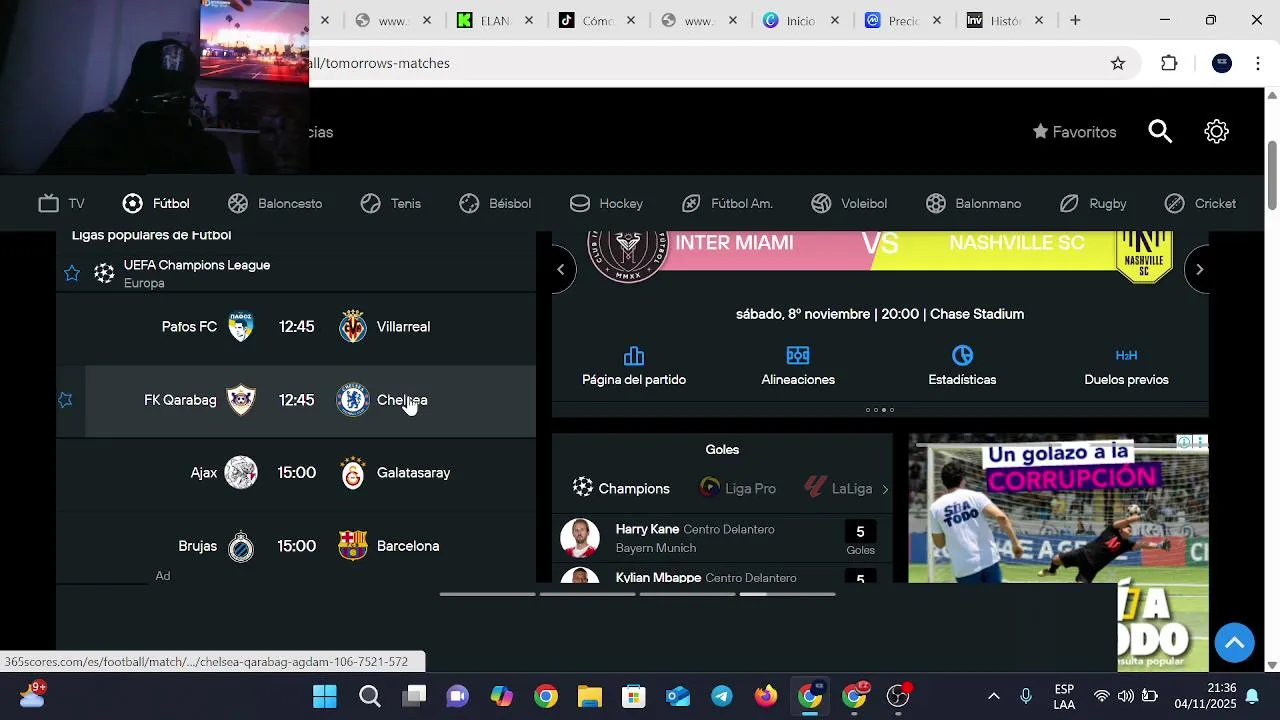This screenshot has width=1280, height=720.
Task: Select Fútbol Am. section
Action: coord(727,204)
